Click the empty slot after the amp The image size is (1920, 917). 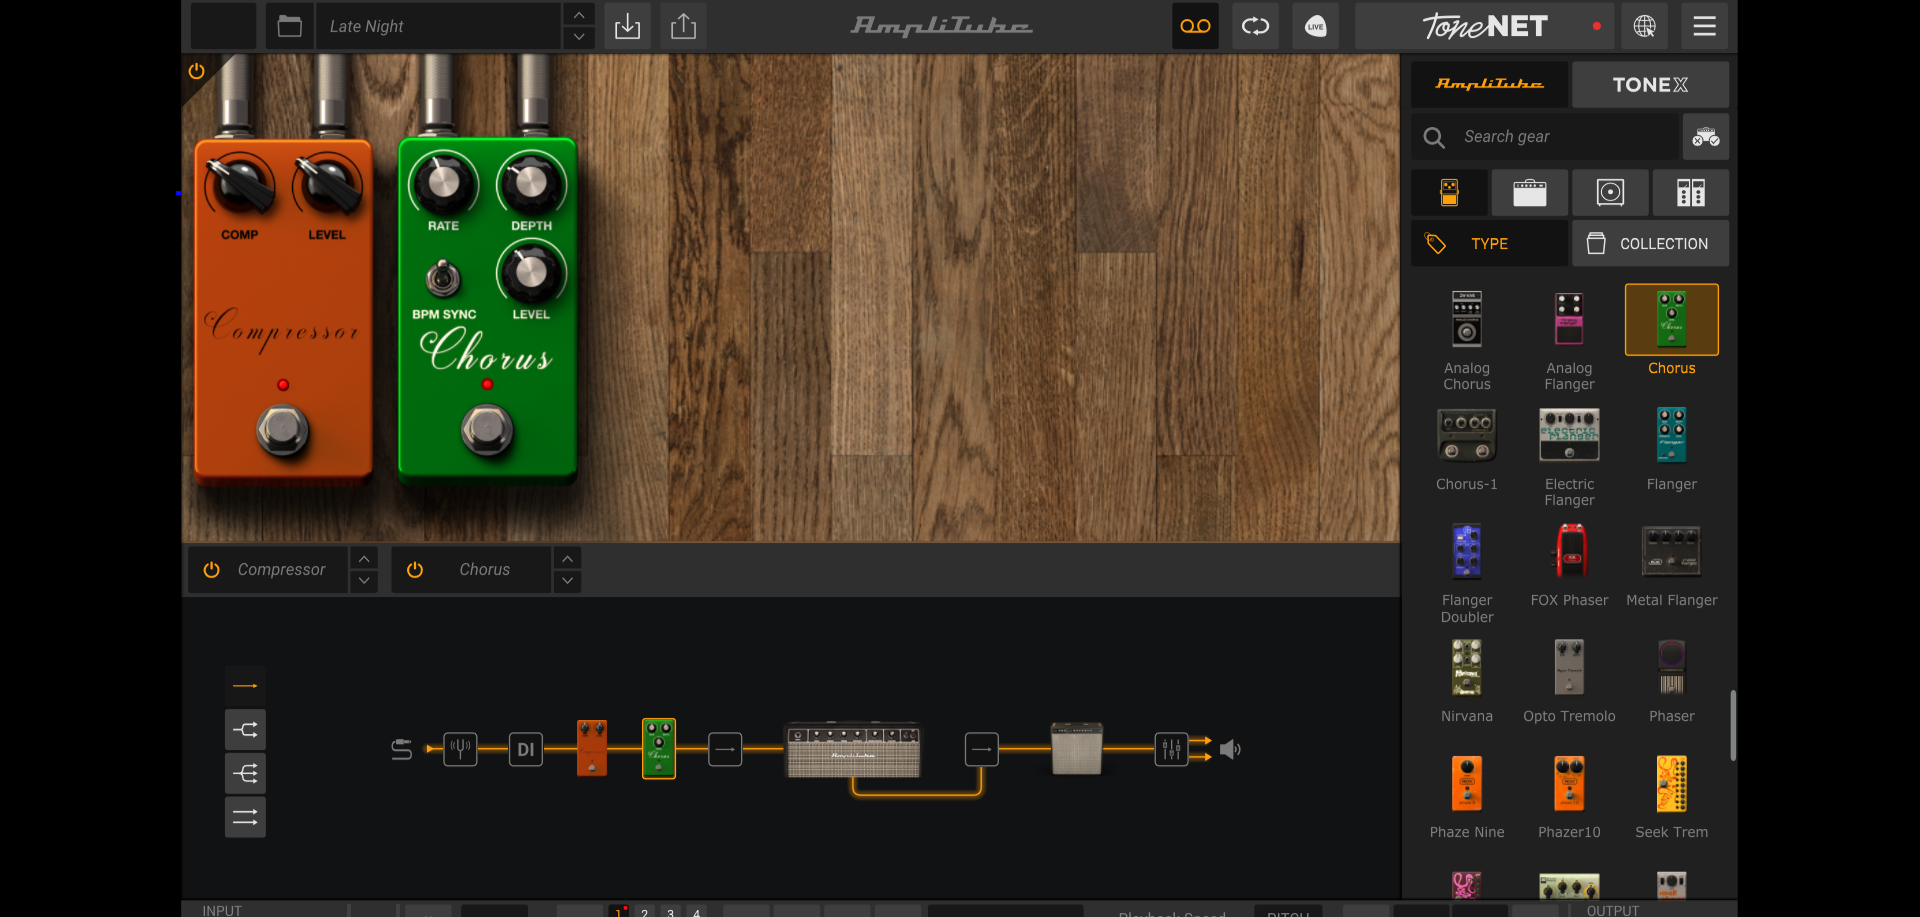(982, 749)
